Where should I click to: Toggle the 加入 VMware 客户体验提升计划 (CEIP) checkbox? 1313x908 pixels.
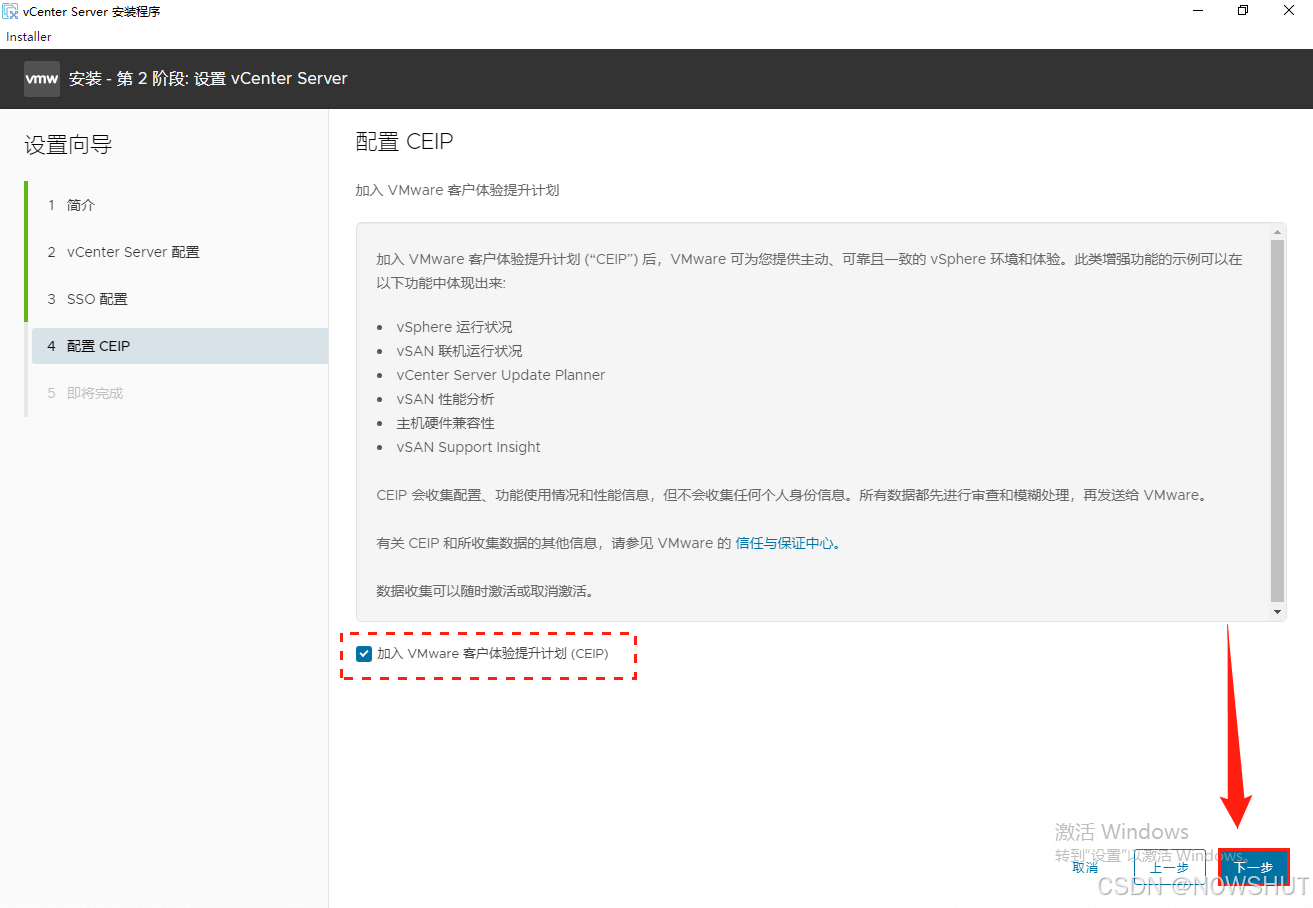point(364,654)
